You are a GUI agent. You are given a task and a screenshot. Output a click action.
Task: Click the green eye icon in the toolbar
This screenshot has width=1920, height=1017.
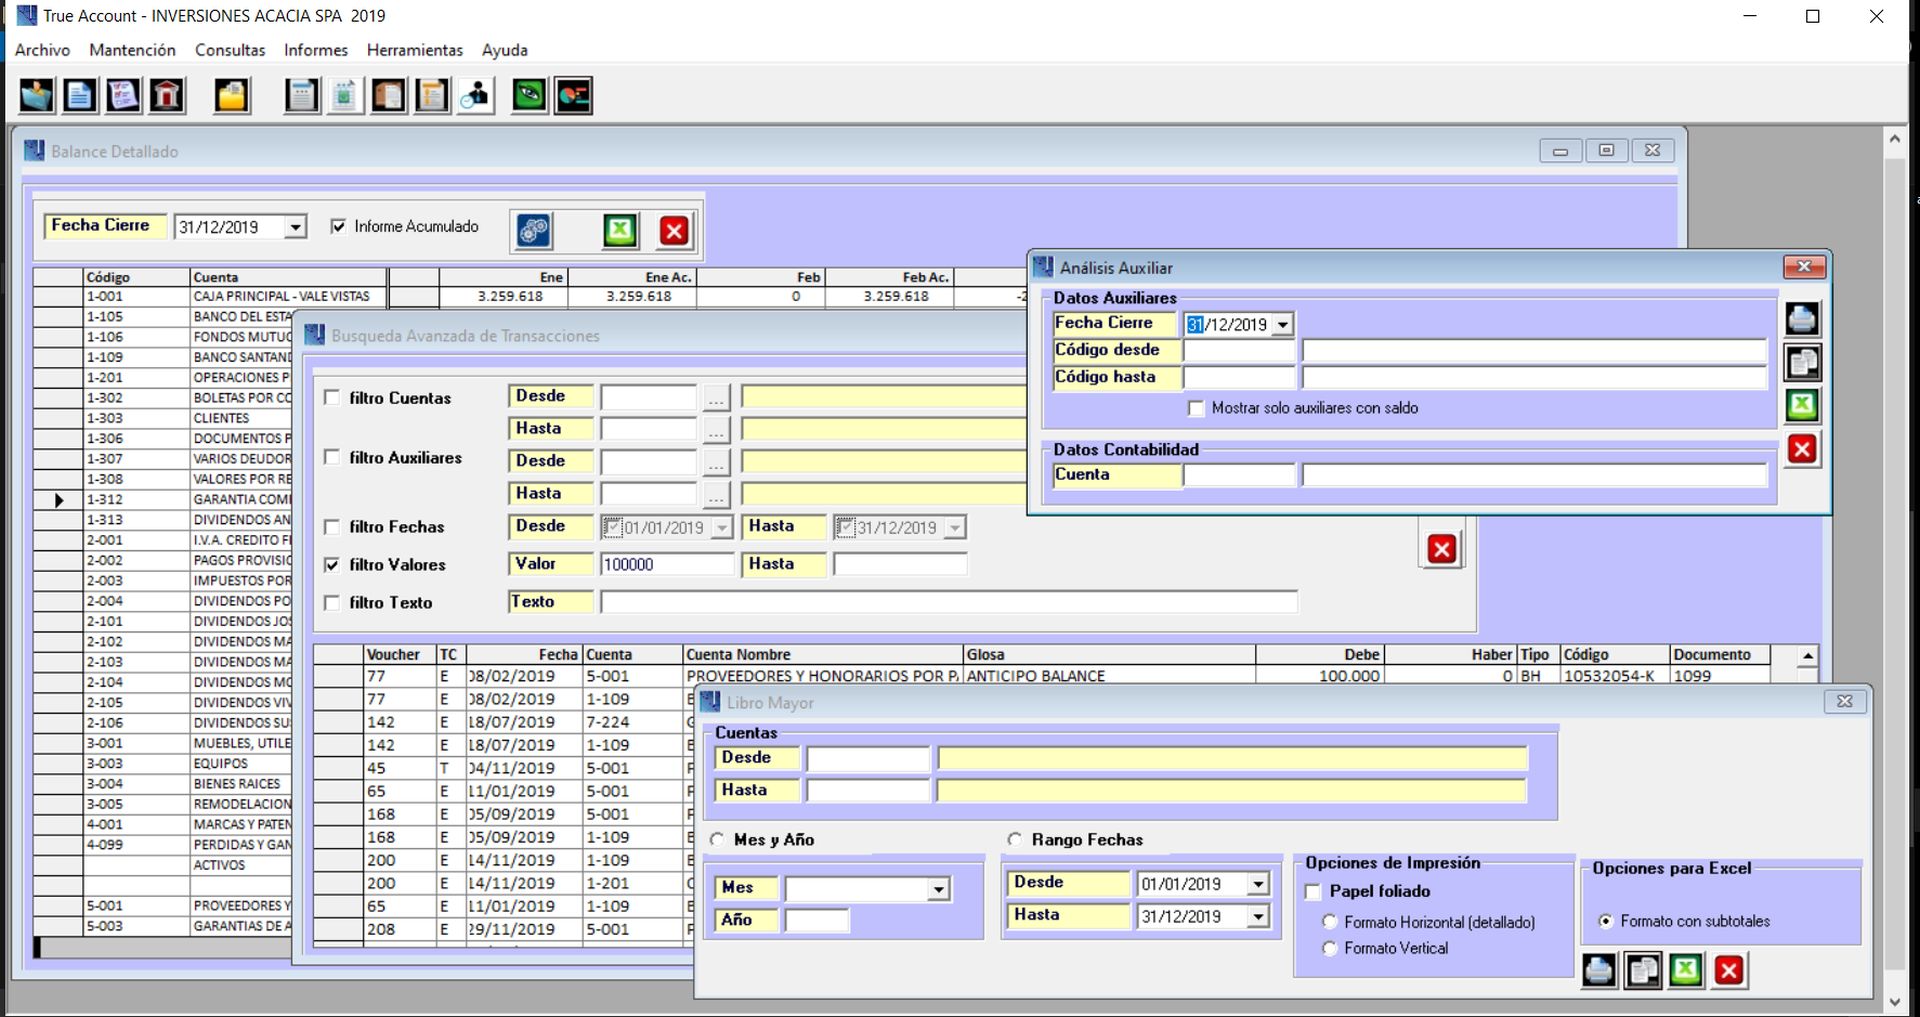(530, 96)
